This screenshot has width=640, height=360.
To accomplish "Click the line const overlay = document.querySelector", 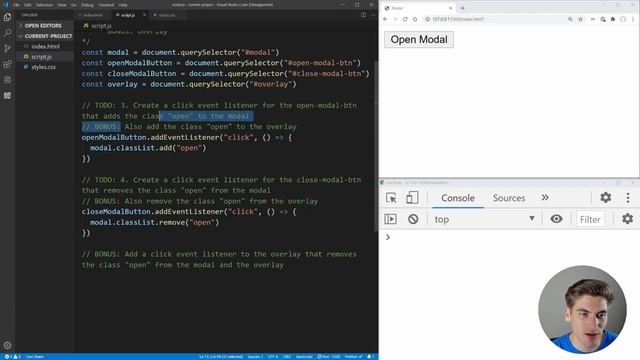I will coord(189,84).
